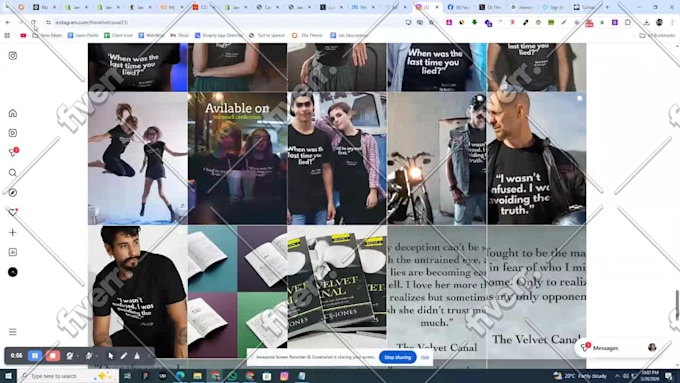Open the Shopify App Detector bookmark
This screenshot has width=680, height=383.
218,35
